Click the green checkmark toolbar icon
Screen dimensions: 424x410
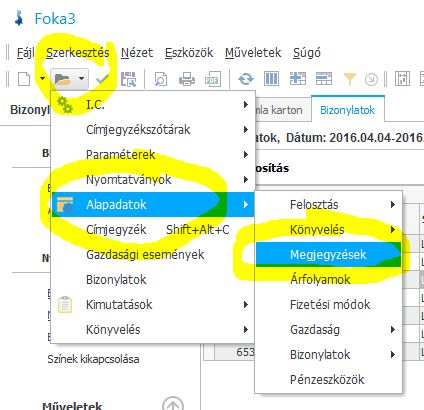(x=102, y=79)
